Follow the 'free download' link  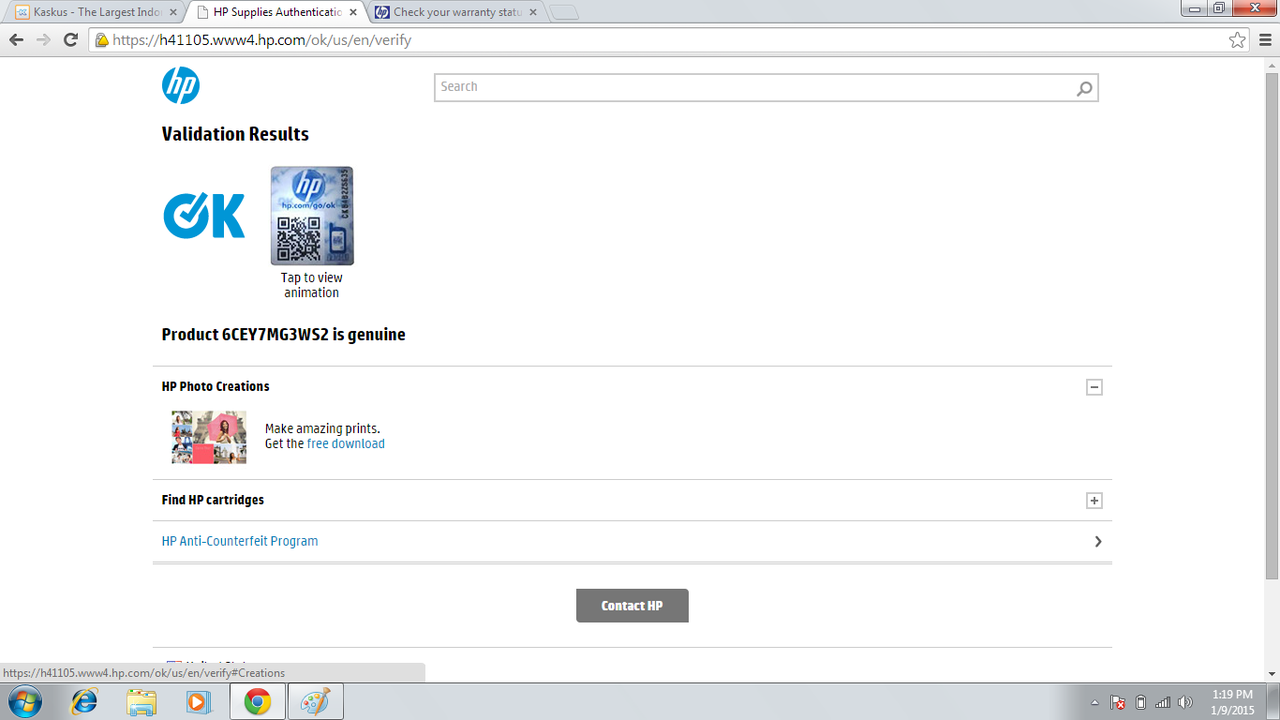pyautogui.click(x=345, y=444)
